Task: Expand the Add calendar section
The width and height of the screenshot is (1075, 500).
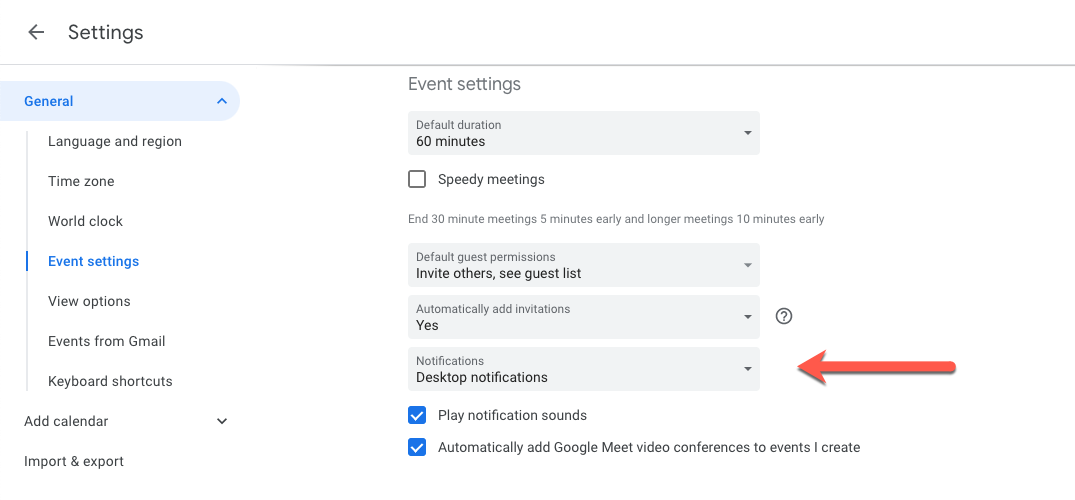Action: [221, 421]
